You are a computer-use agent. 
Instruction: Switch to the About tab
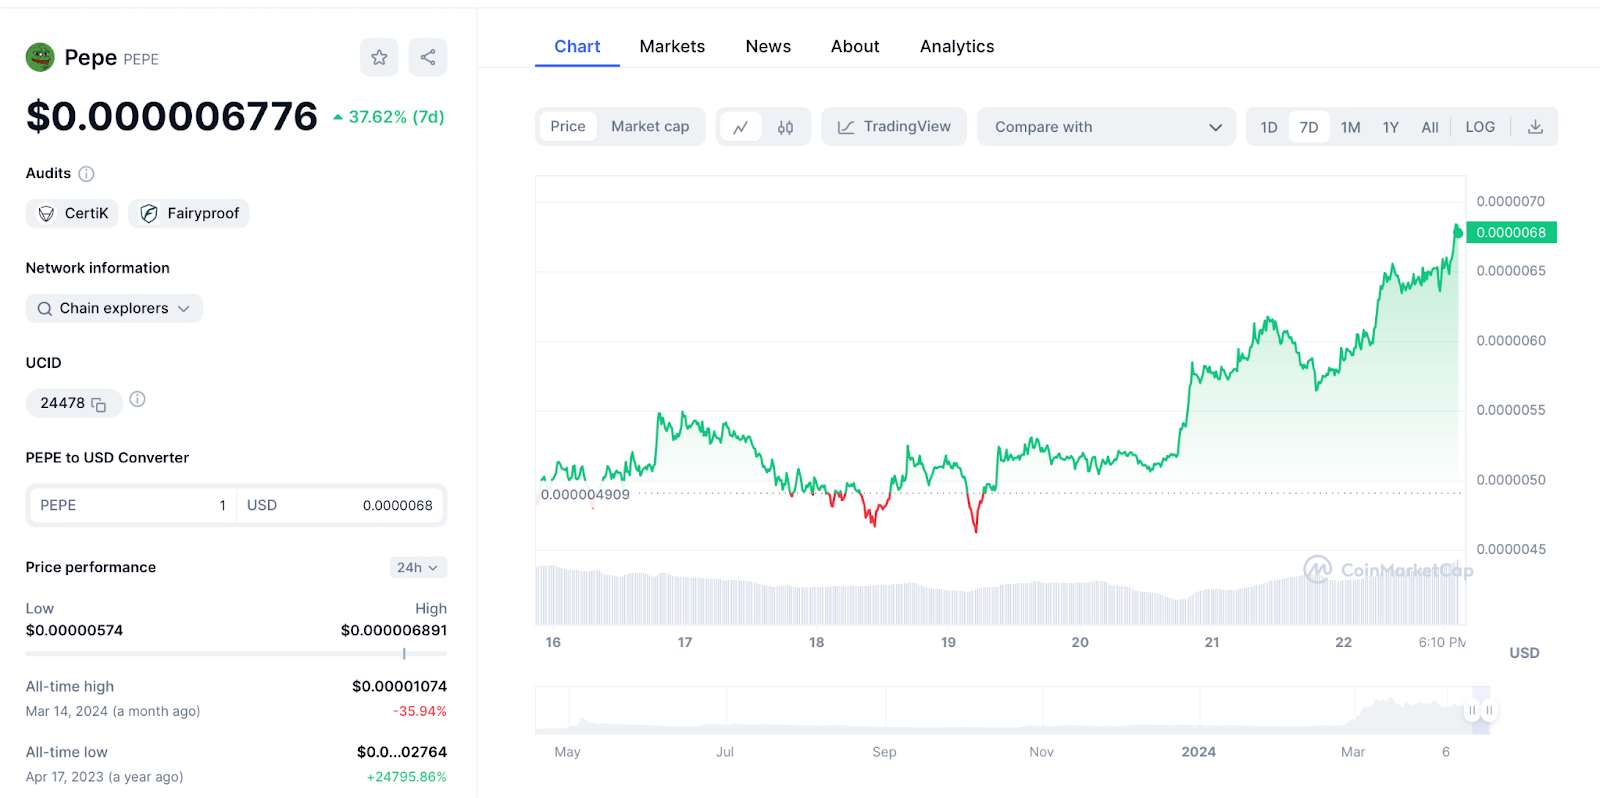point(855,47)
